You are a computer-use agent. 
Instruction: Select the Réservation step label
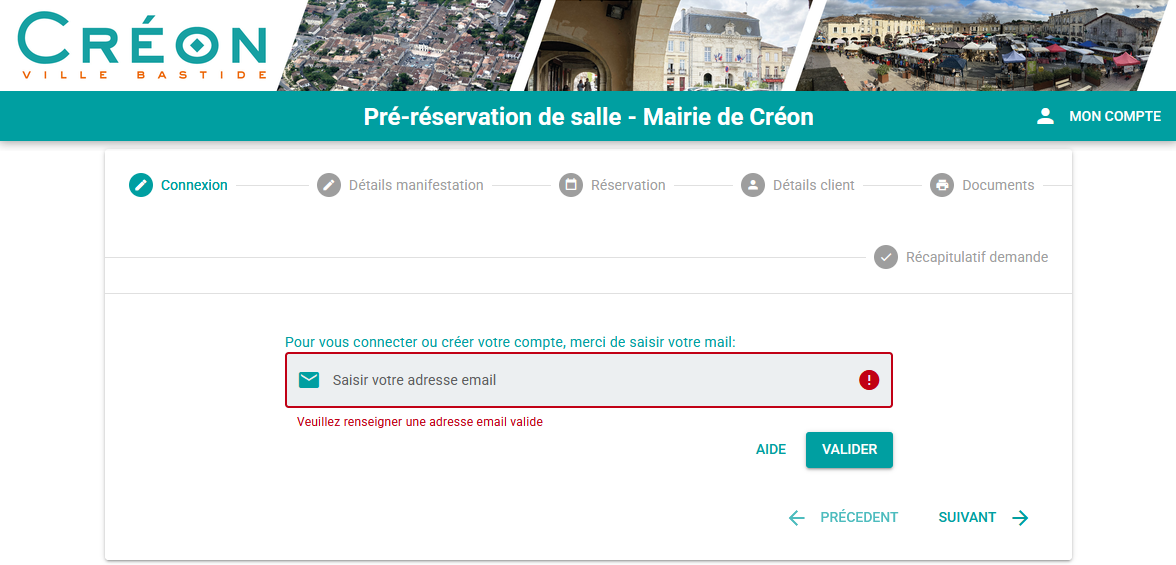click(628, 185)
